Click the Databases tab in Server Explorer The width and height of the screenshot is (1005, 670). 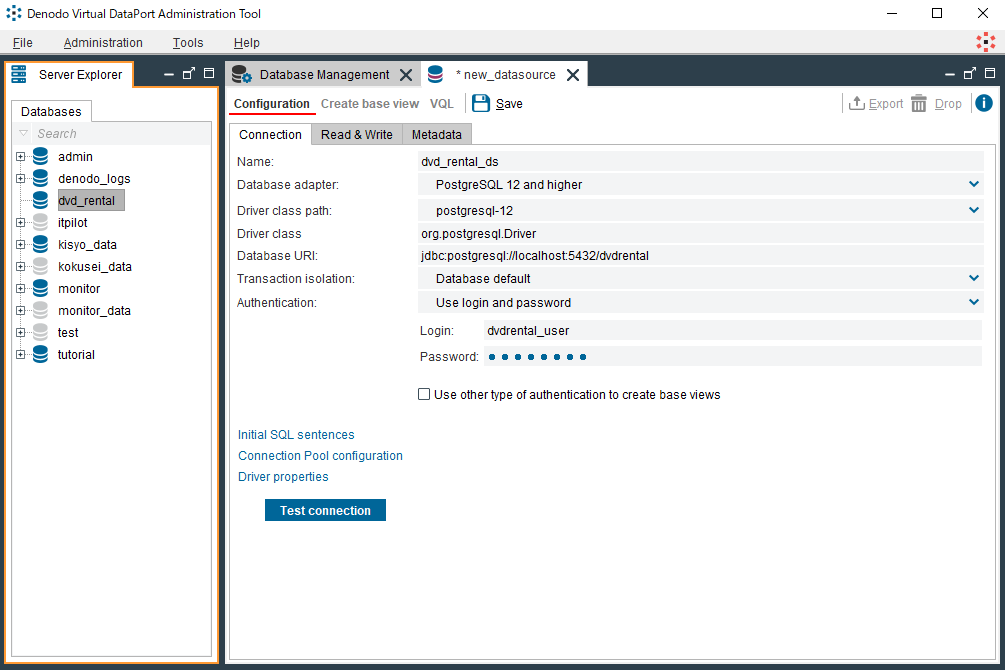tap(51, 112)
